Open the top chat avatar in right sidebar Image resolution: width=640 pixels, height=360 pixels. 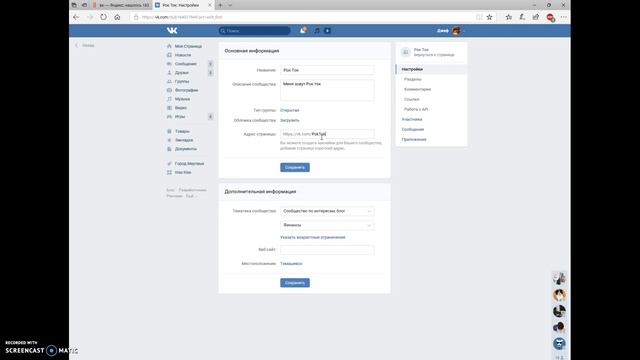tap(559, 279)
